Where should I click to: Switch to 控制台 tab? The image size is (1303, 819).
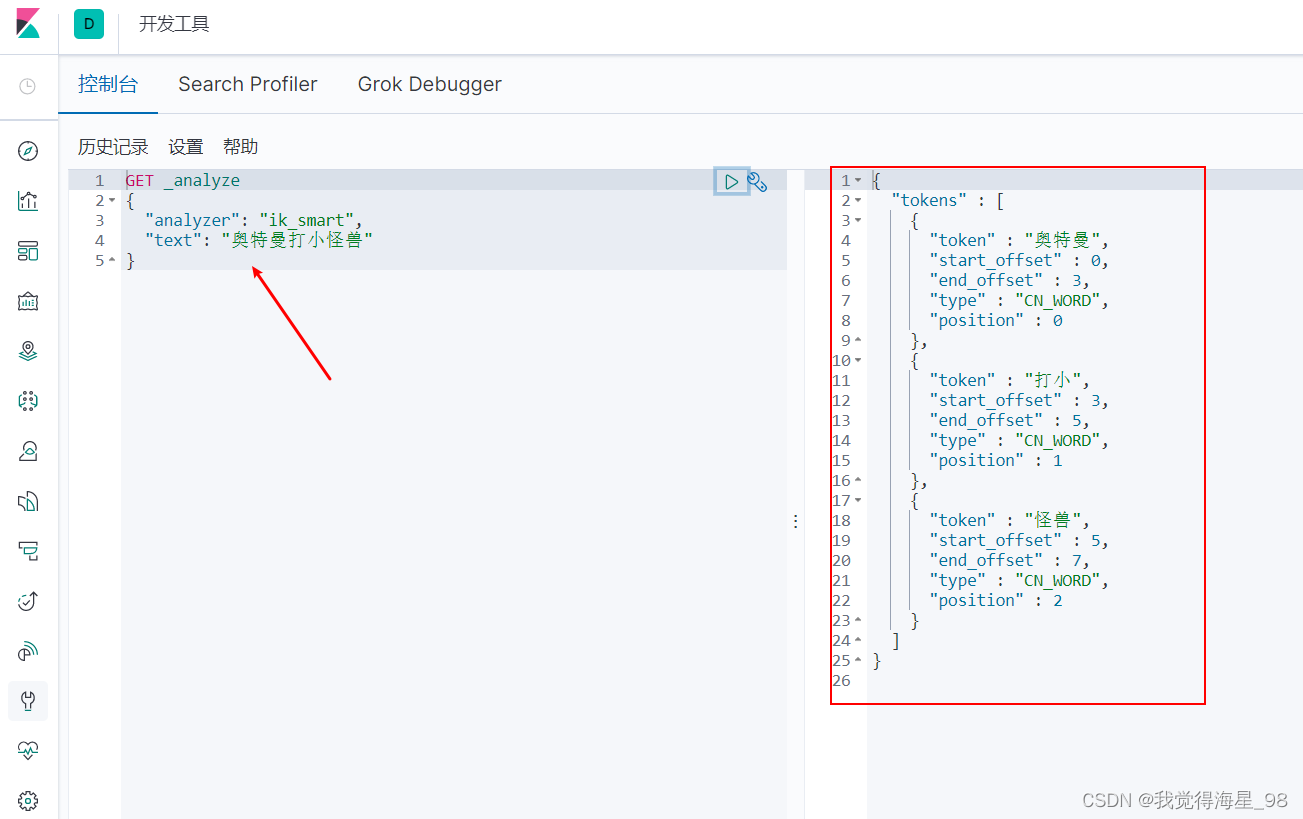click(108, 84)
